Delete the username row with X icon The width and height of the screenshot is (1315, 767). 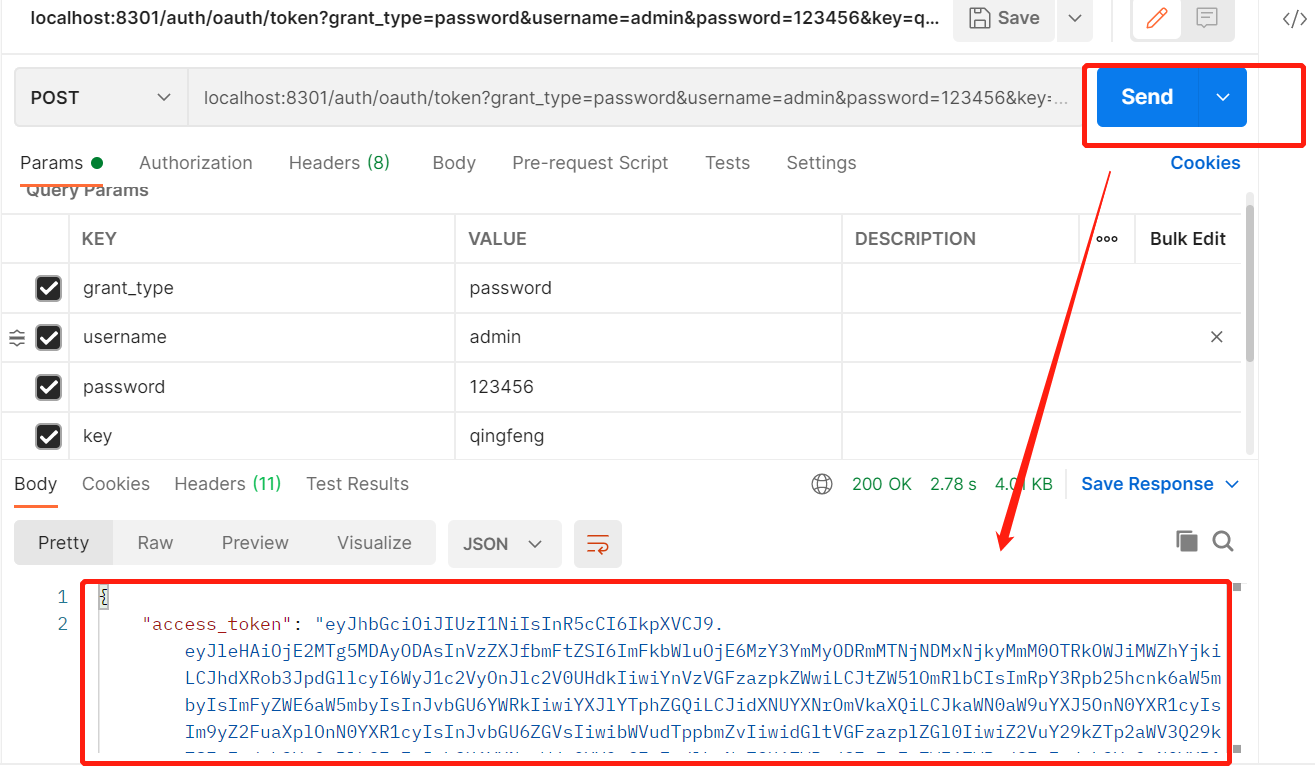point(1217,337)
